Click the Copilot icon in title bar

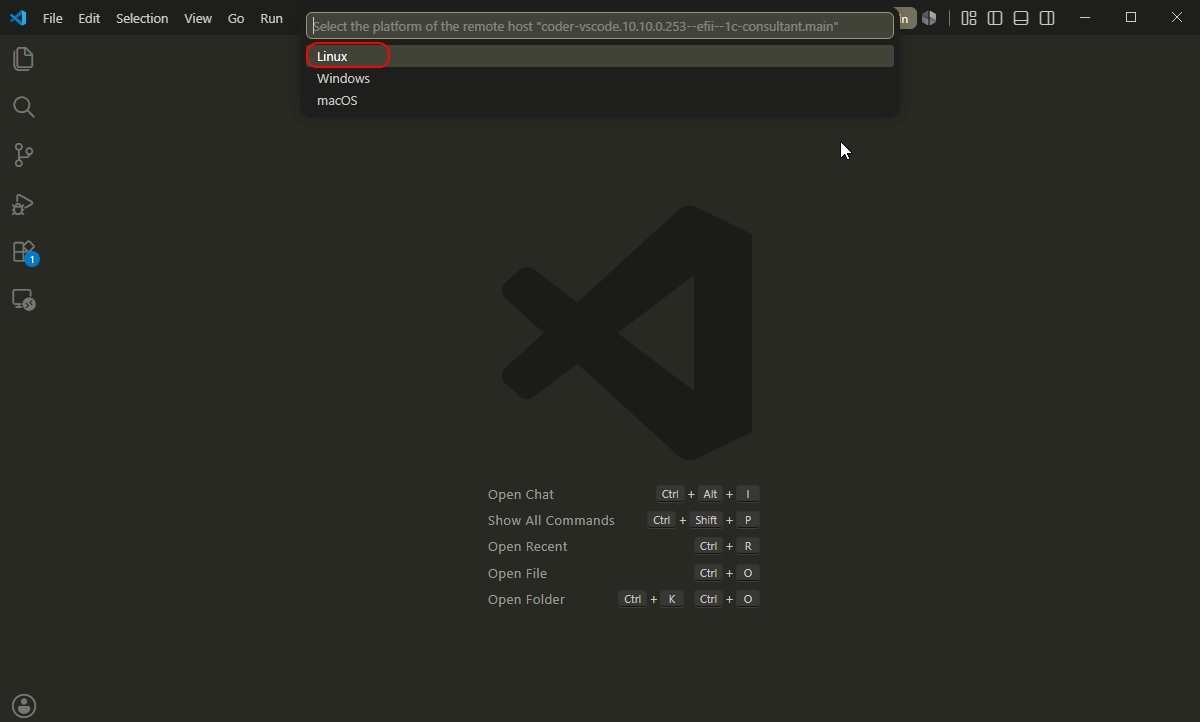pyautogui.click(x=929, y=18)
